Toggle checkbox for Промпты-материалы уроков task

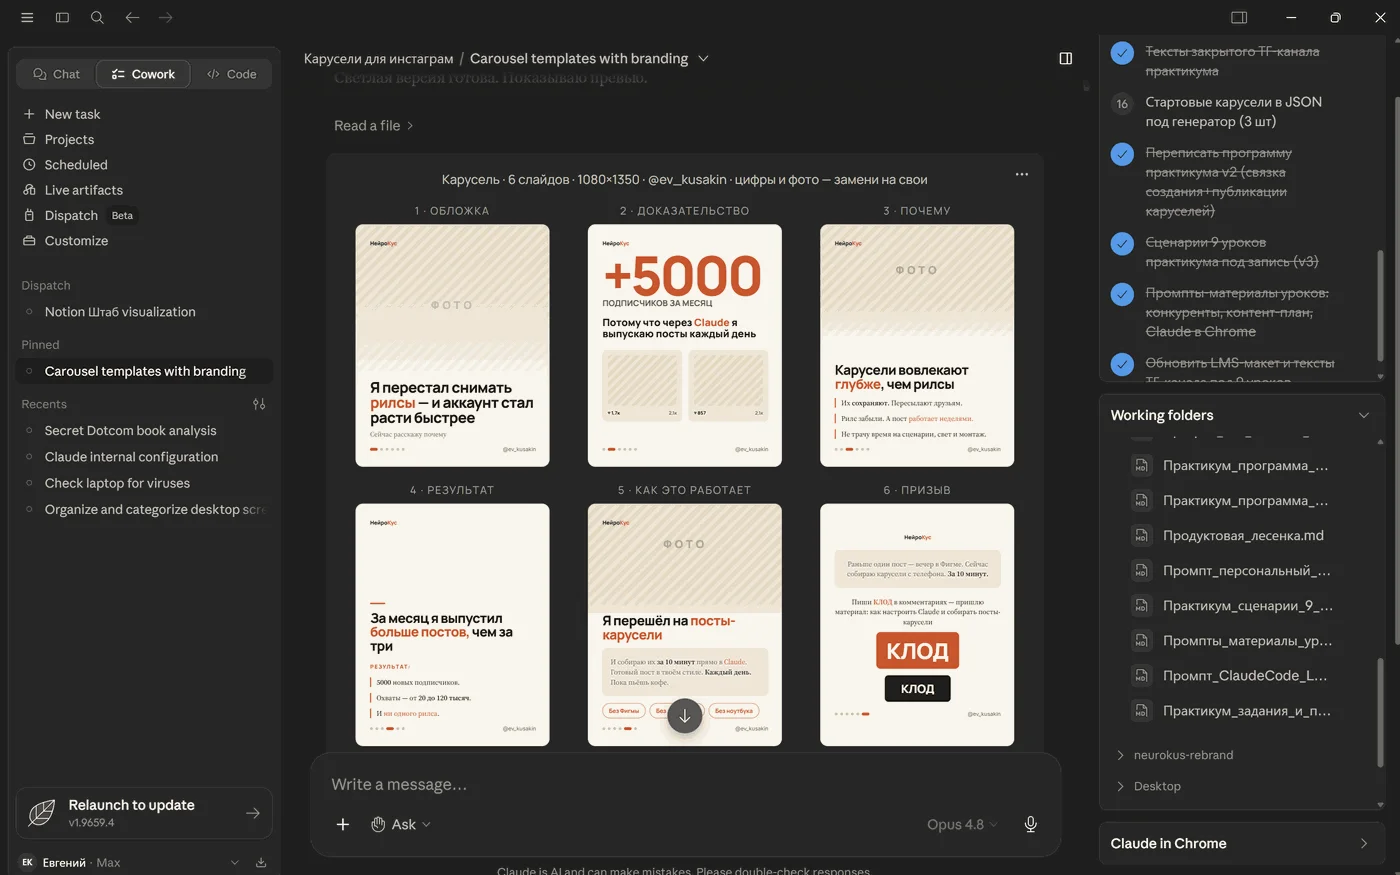point(1122,294)
